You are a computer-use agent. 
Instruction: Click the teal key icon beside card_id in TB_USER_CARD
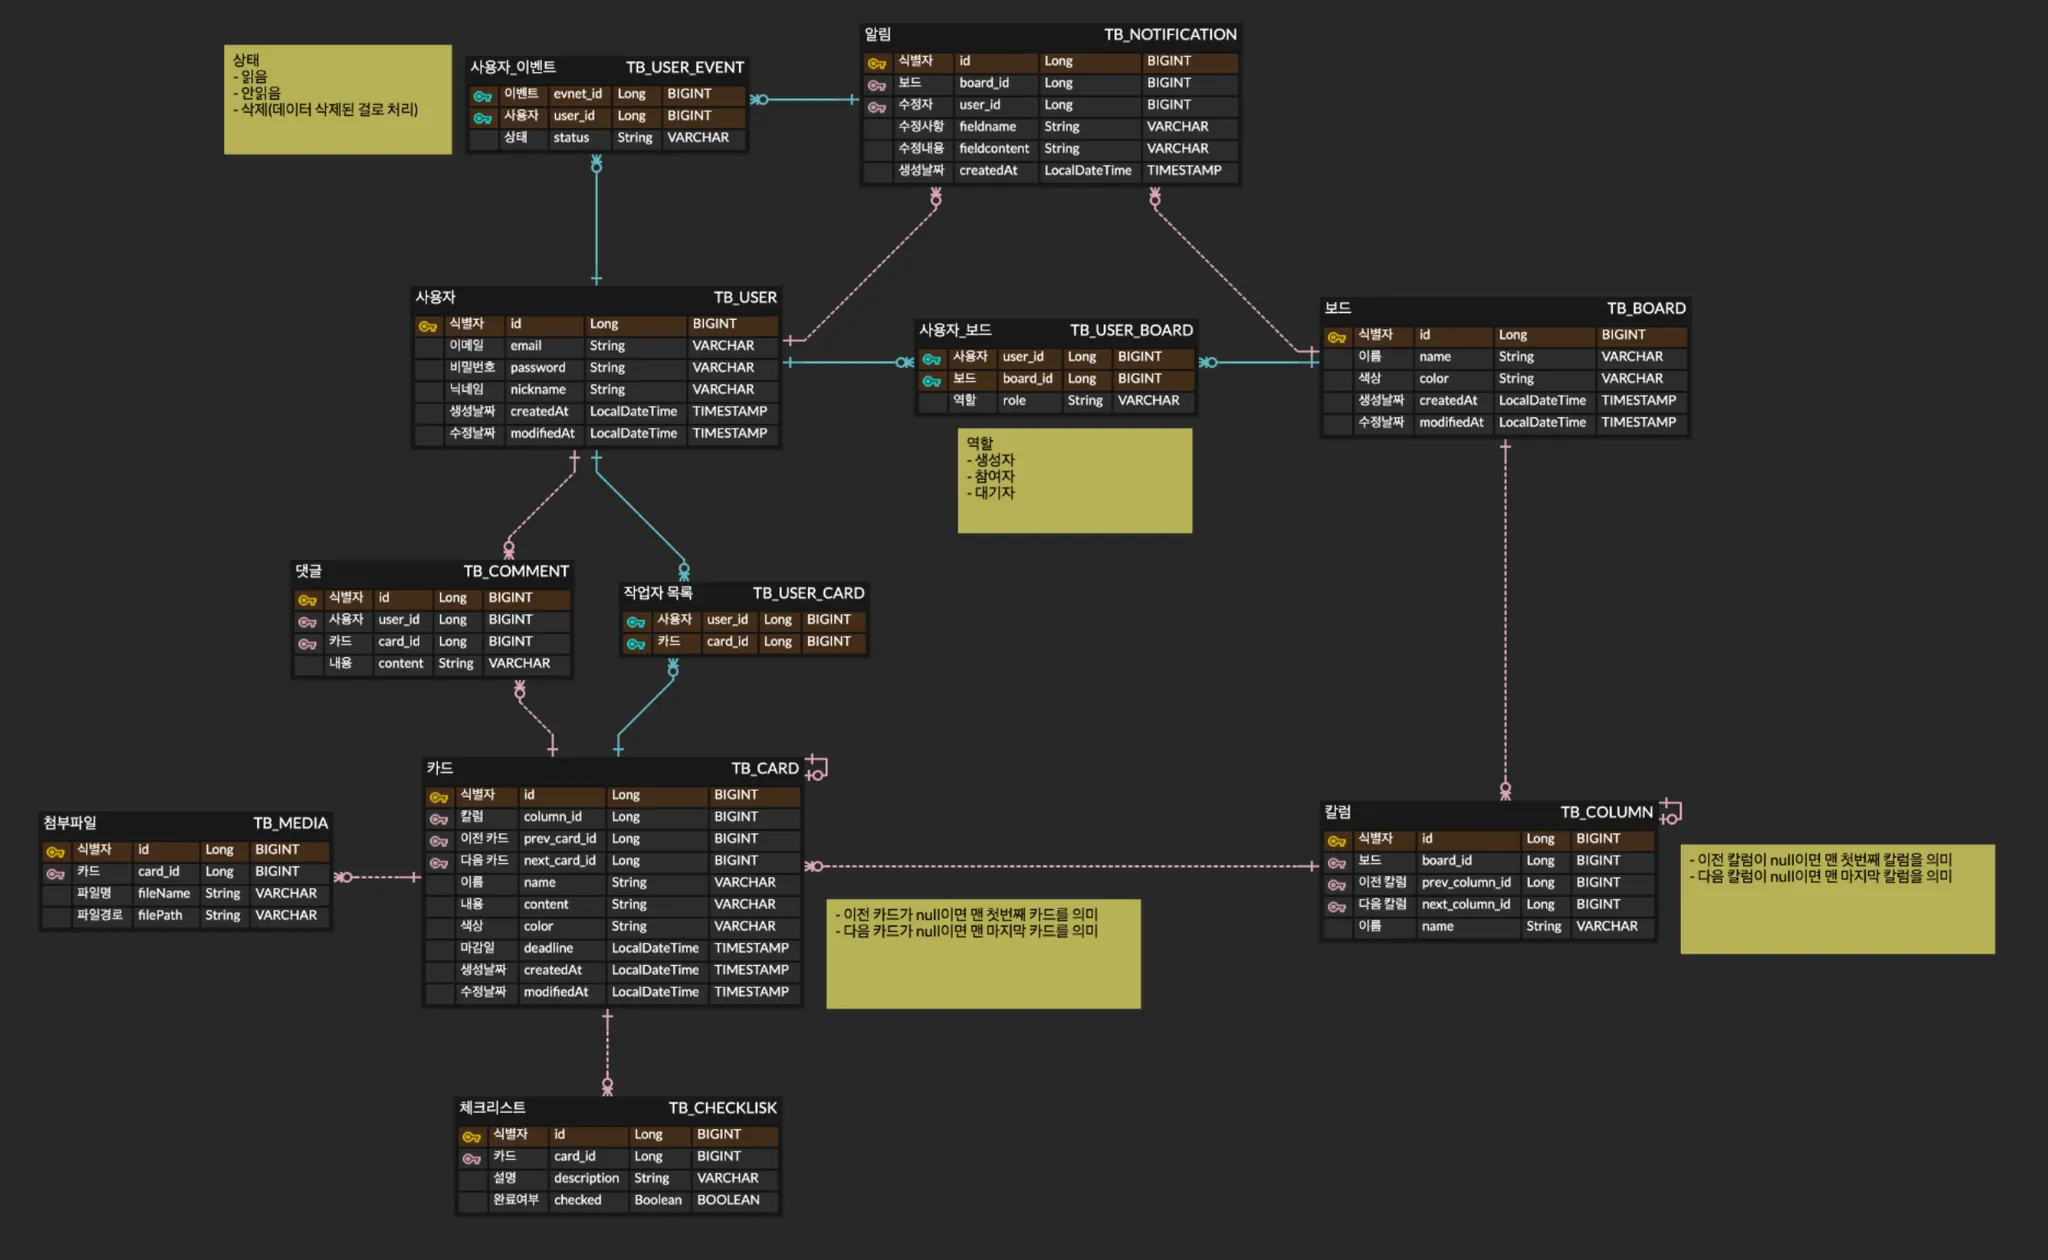click(635, 644)
